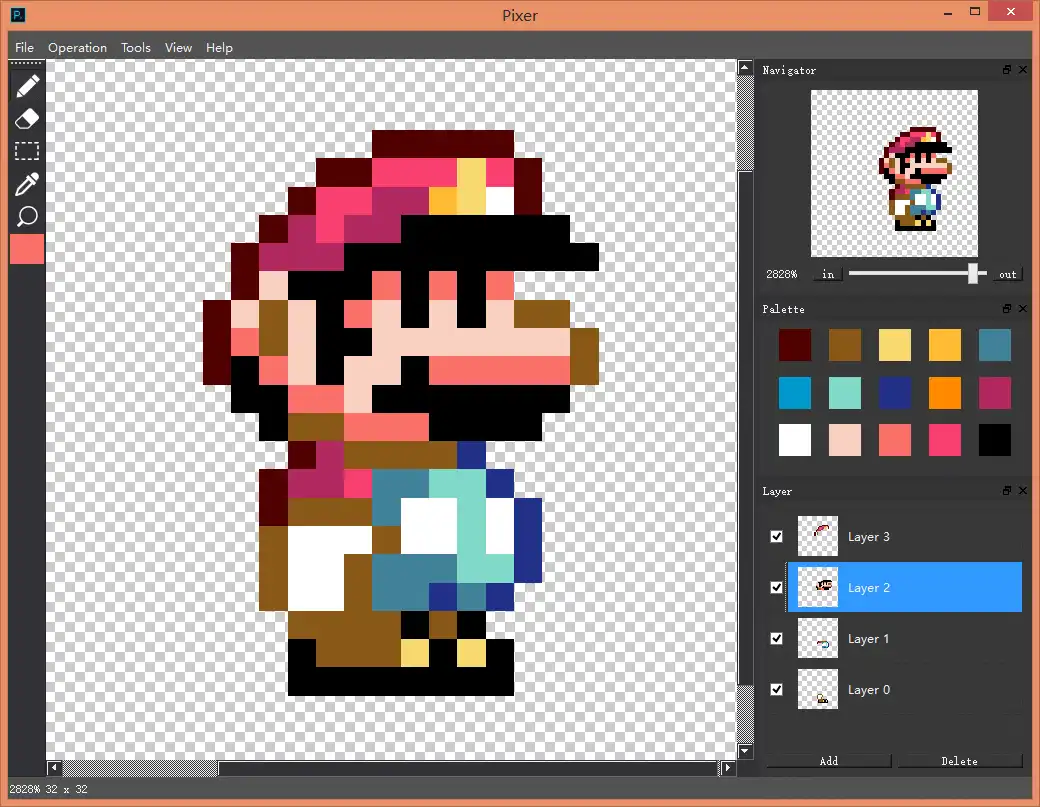The height and width of the screenshot is (807, 1040).
Task: Click the horizontal scrollbar left arrow
Action: pyautogui.click(x=54, y=768)
